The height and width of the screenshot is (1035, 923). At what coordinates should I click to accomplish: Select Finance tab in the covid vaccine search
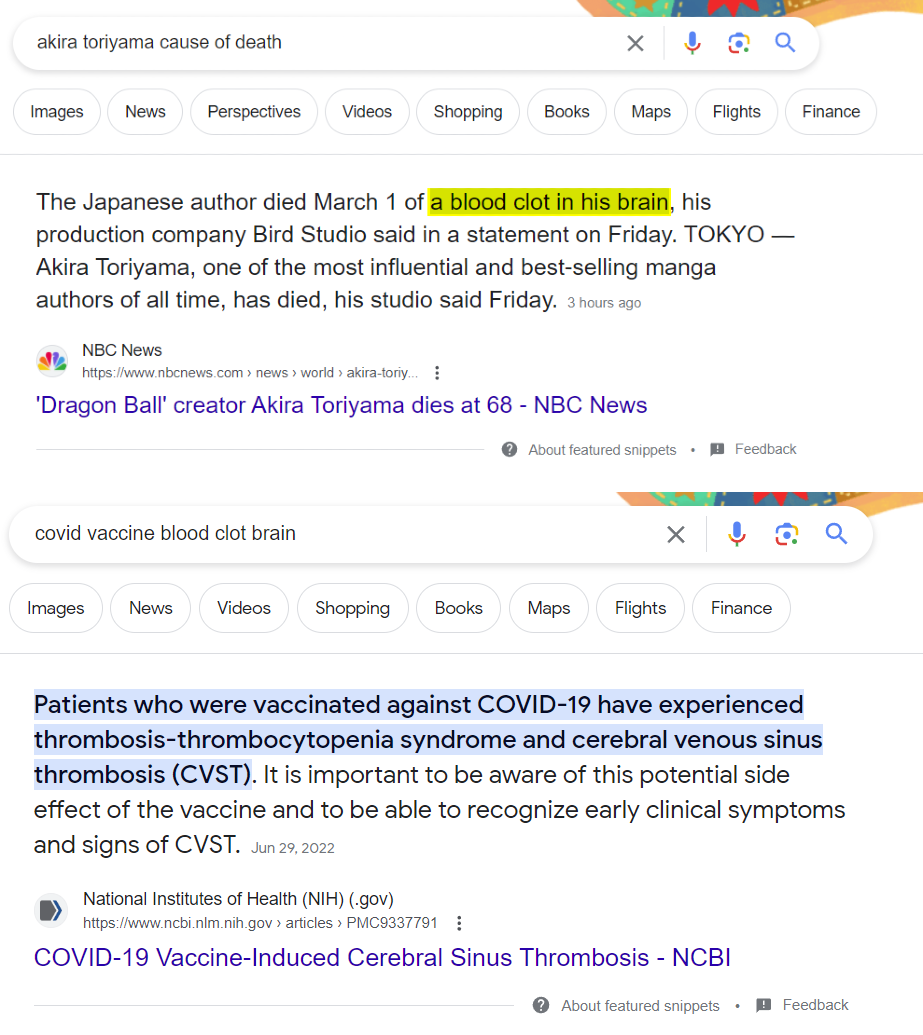(741, 608)
